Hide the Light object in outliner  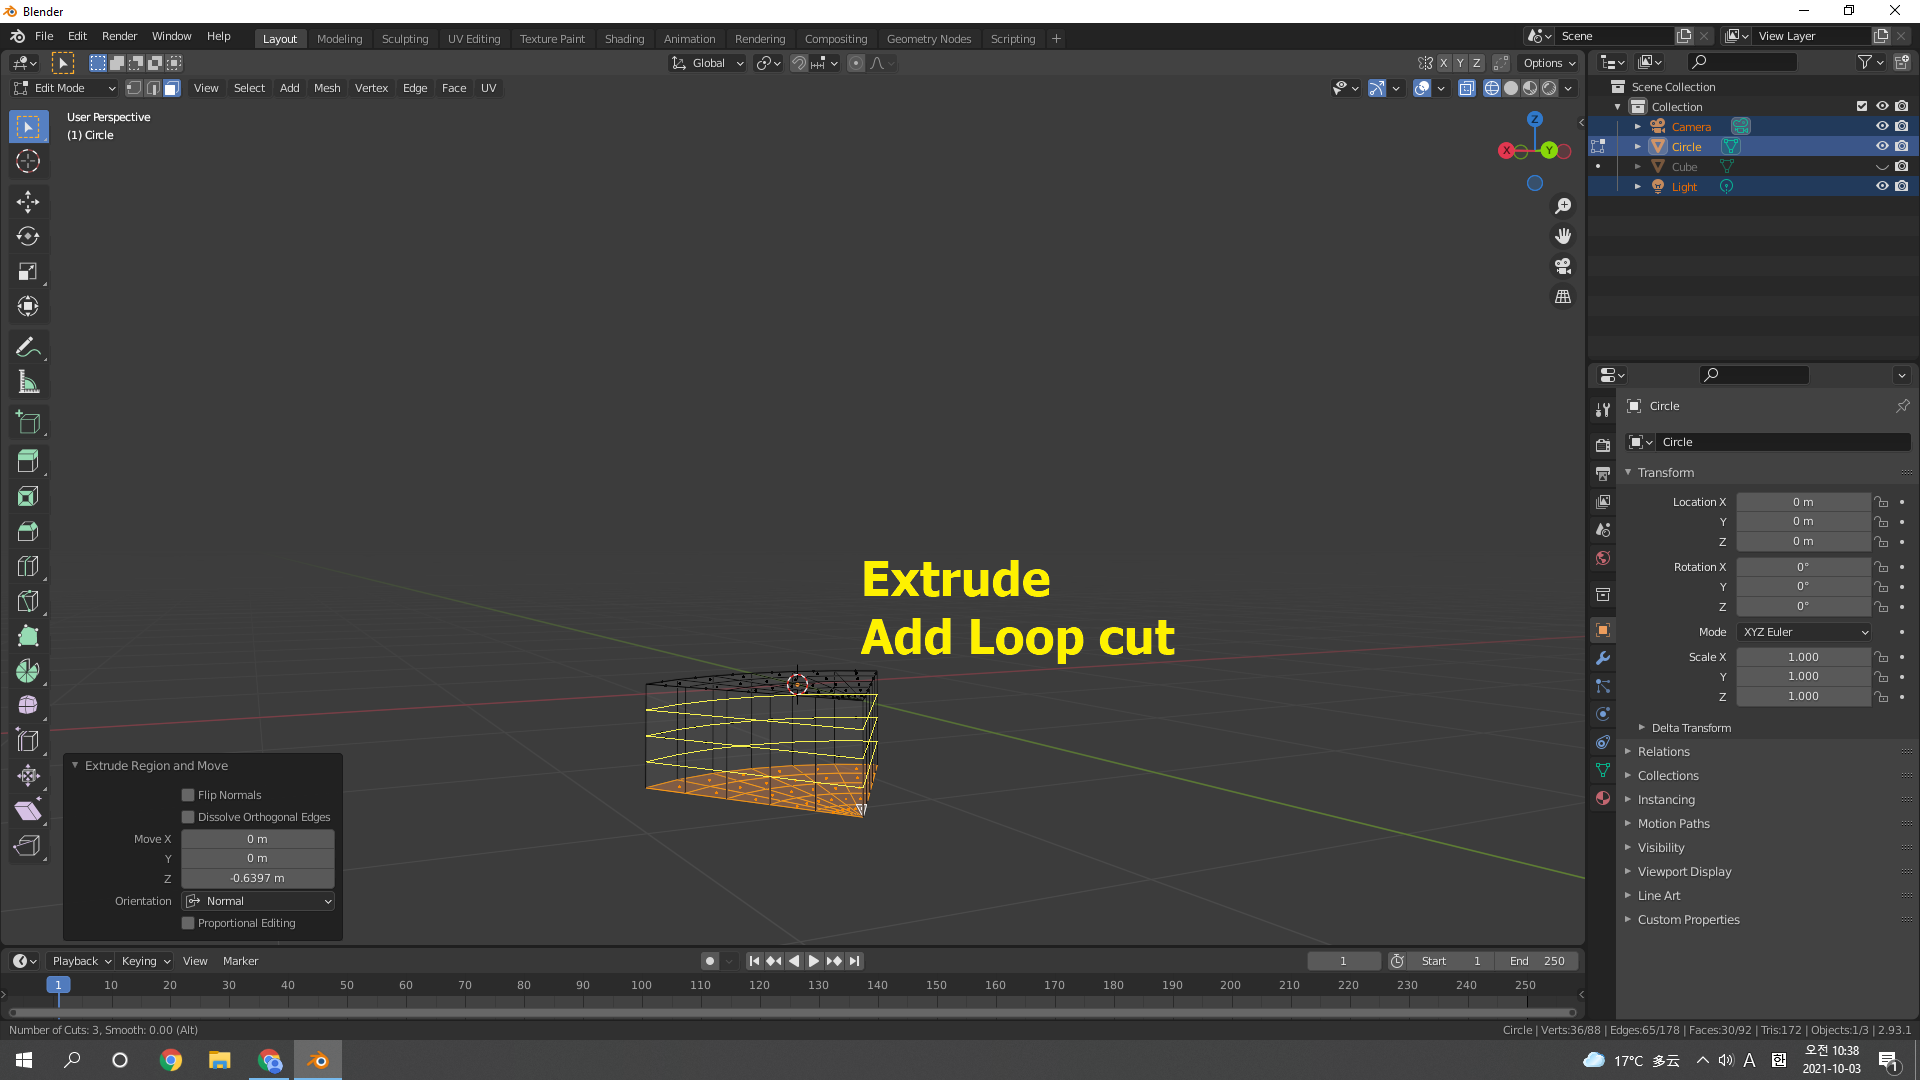click(x=1881, y=186)
